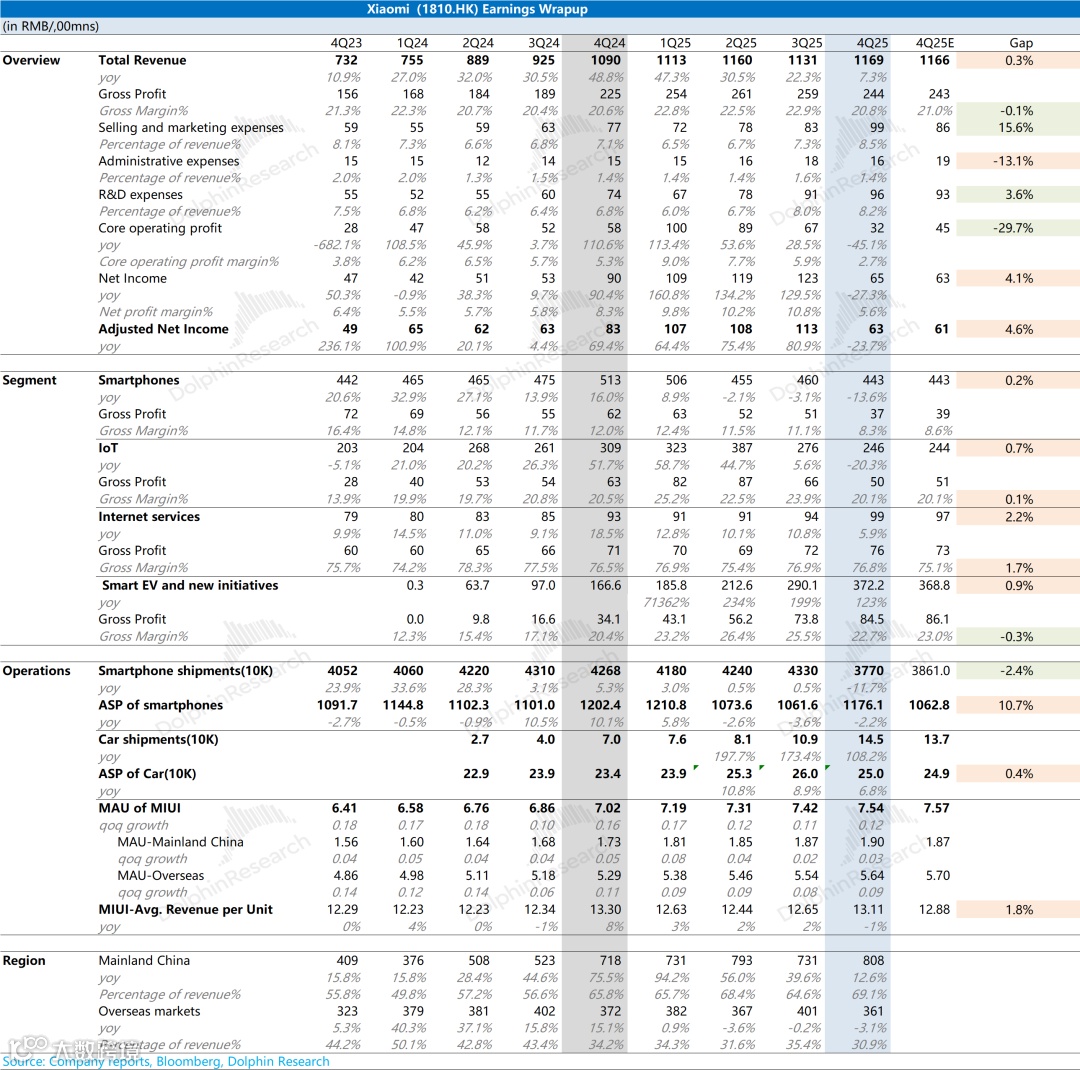Click the 1Q24 column header

click(x=412, y=43)
